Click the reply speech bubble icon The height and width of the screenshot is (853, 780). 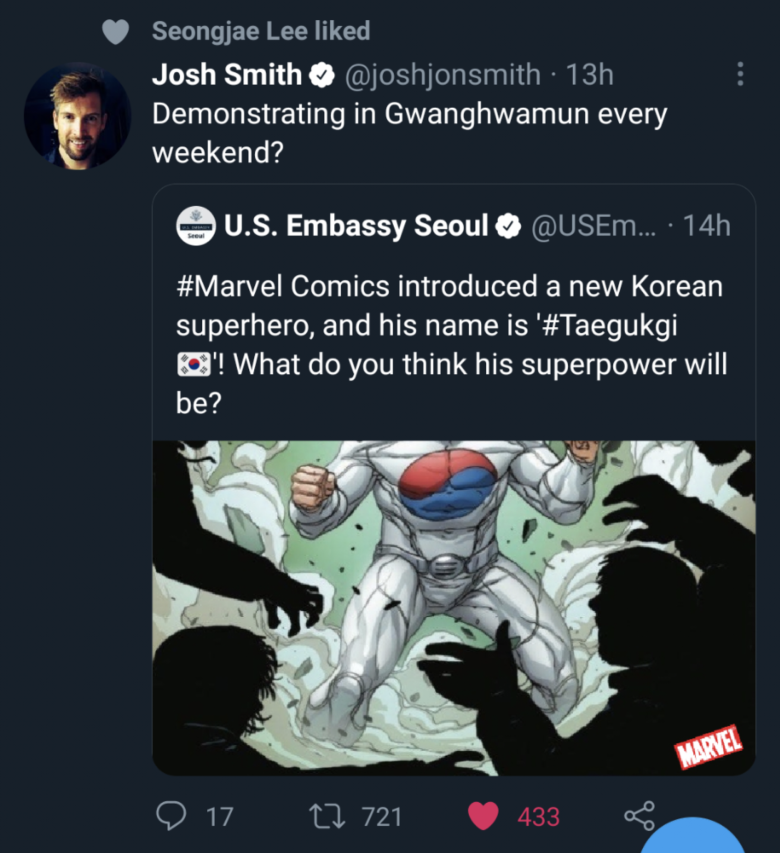(173, 816)
